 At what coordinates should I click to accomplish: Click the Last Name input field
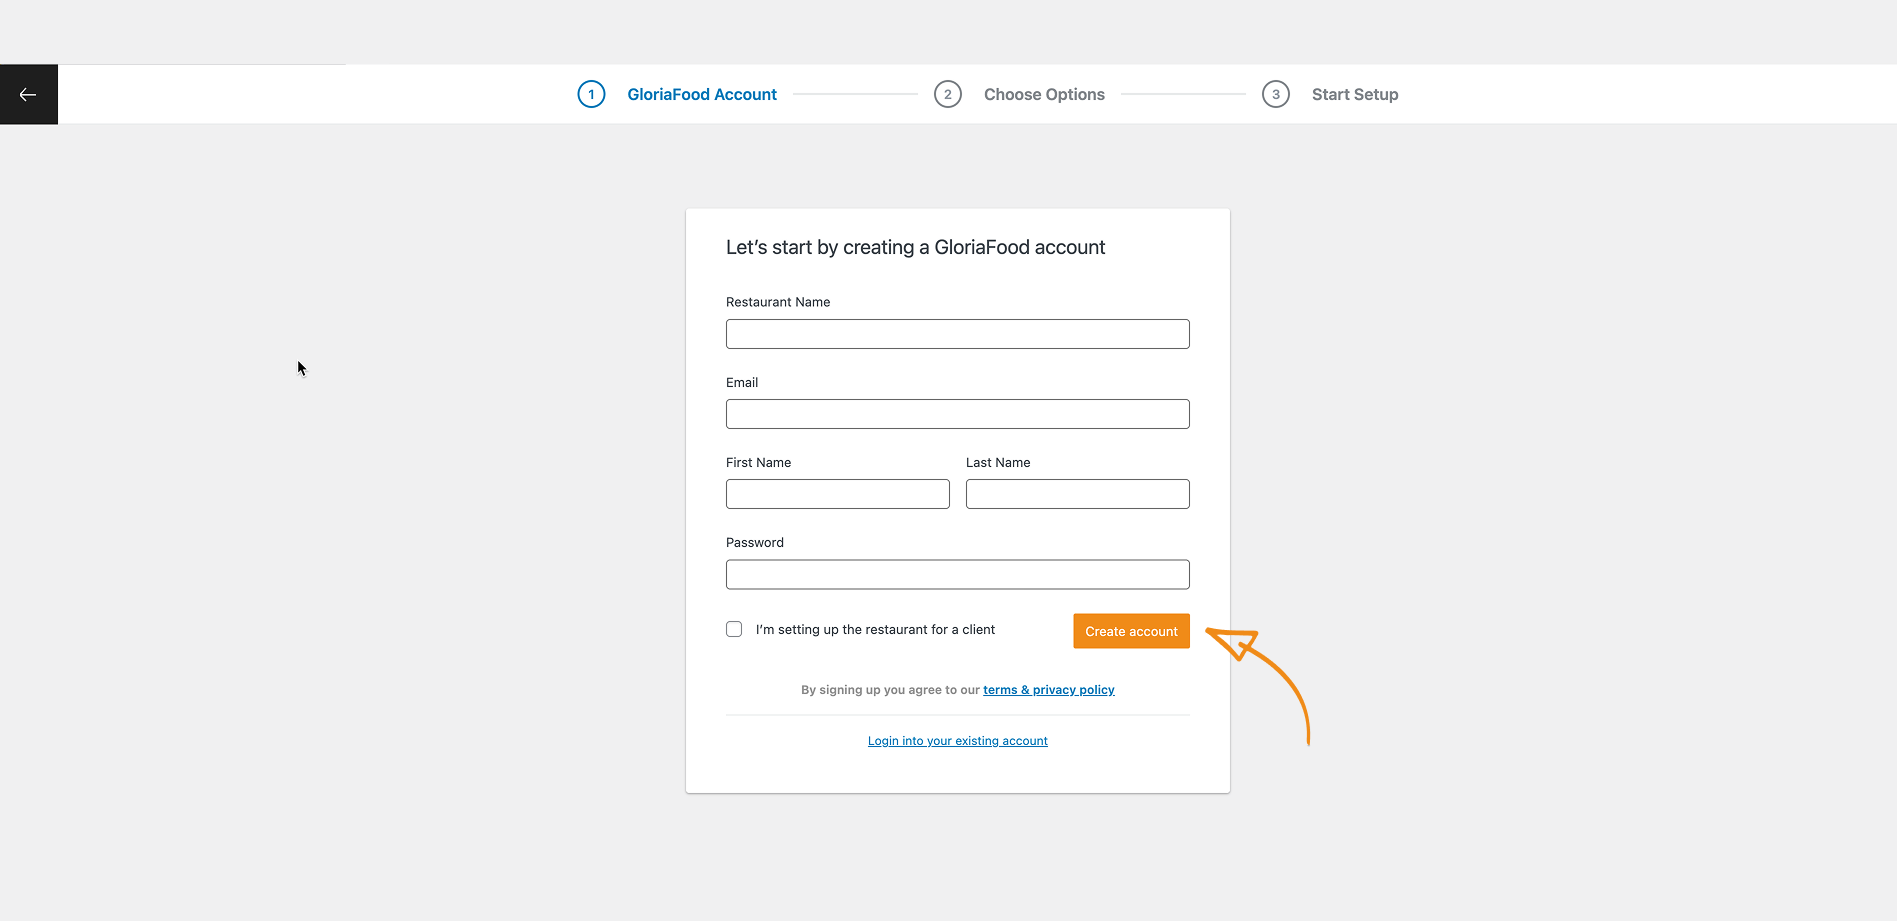pyautogui.click(x=1077, y=494)
